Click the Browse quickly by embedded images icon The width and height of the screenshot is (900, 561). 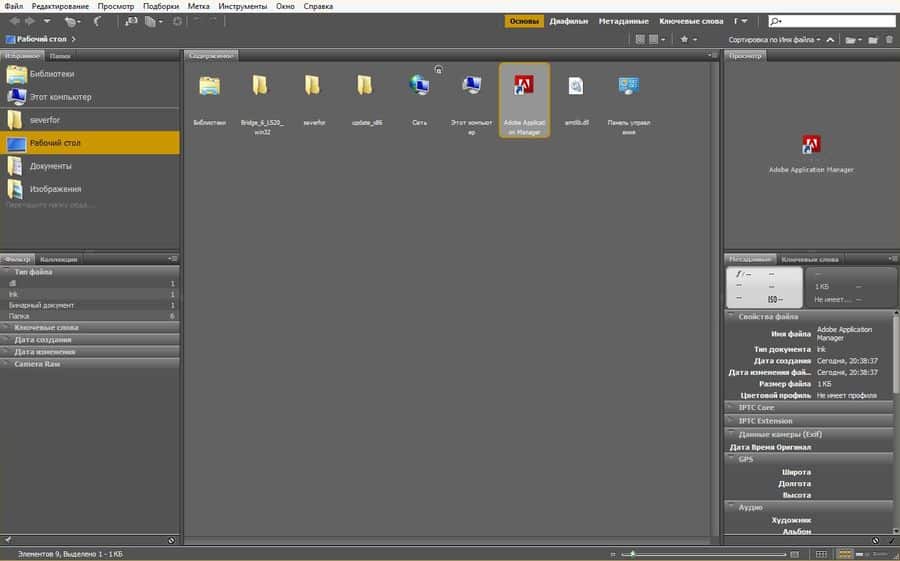click(x=639, y=40)
